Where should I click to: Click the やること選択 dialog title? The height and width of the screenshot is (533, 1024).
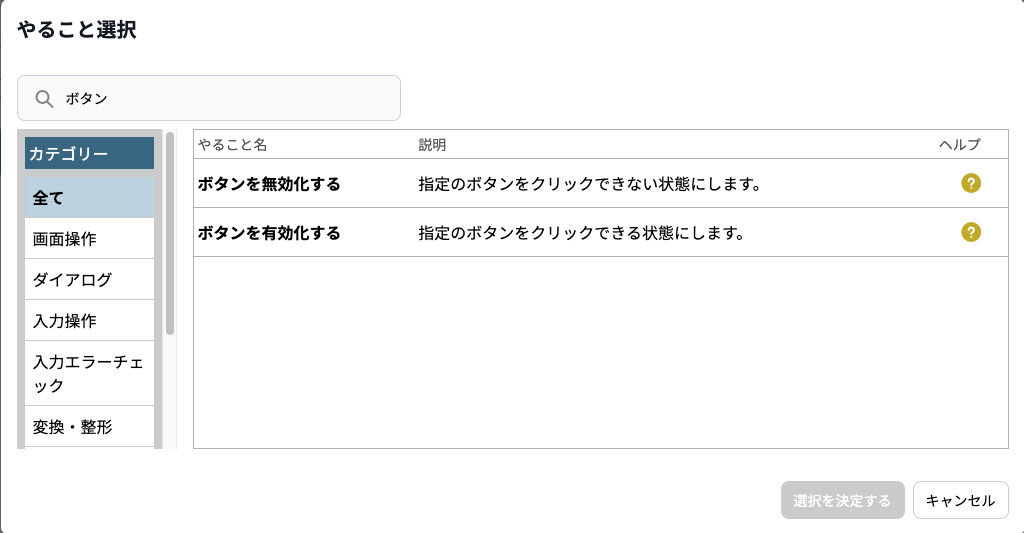click(77, 30)
